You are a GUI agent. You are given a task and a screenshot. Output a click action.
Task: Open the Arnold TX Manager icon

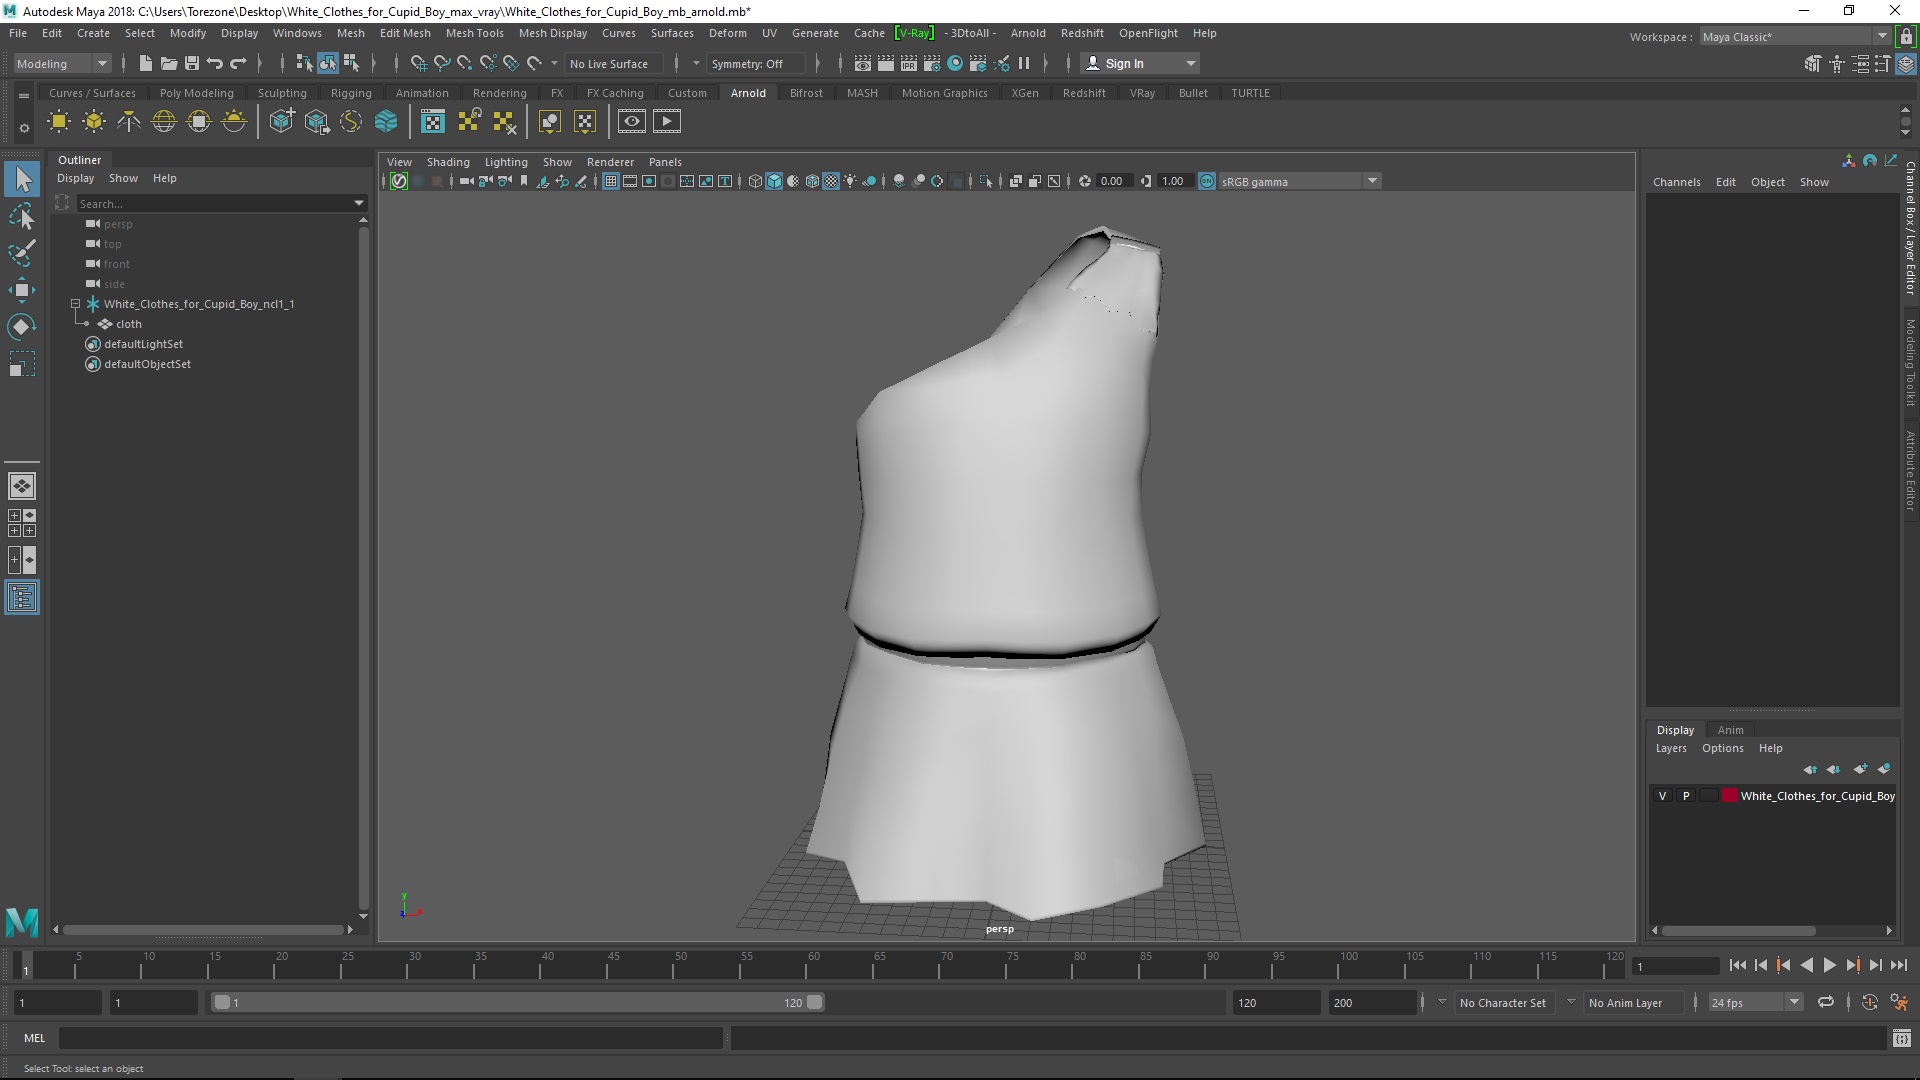click(x=433, y=122)
